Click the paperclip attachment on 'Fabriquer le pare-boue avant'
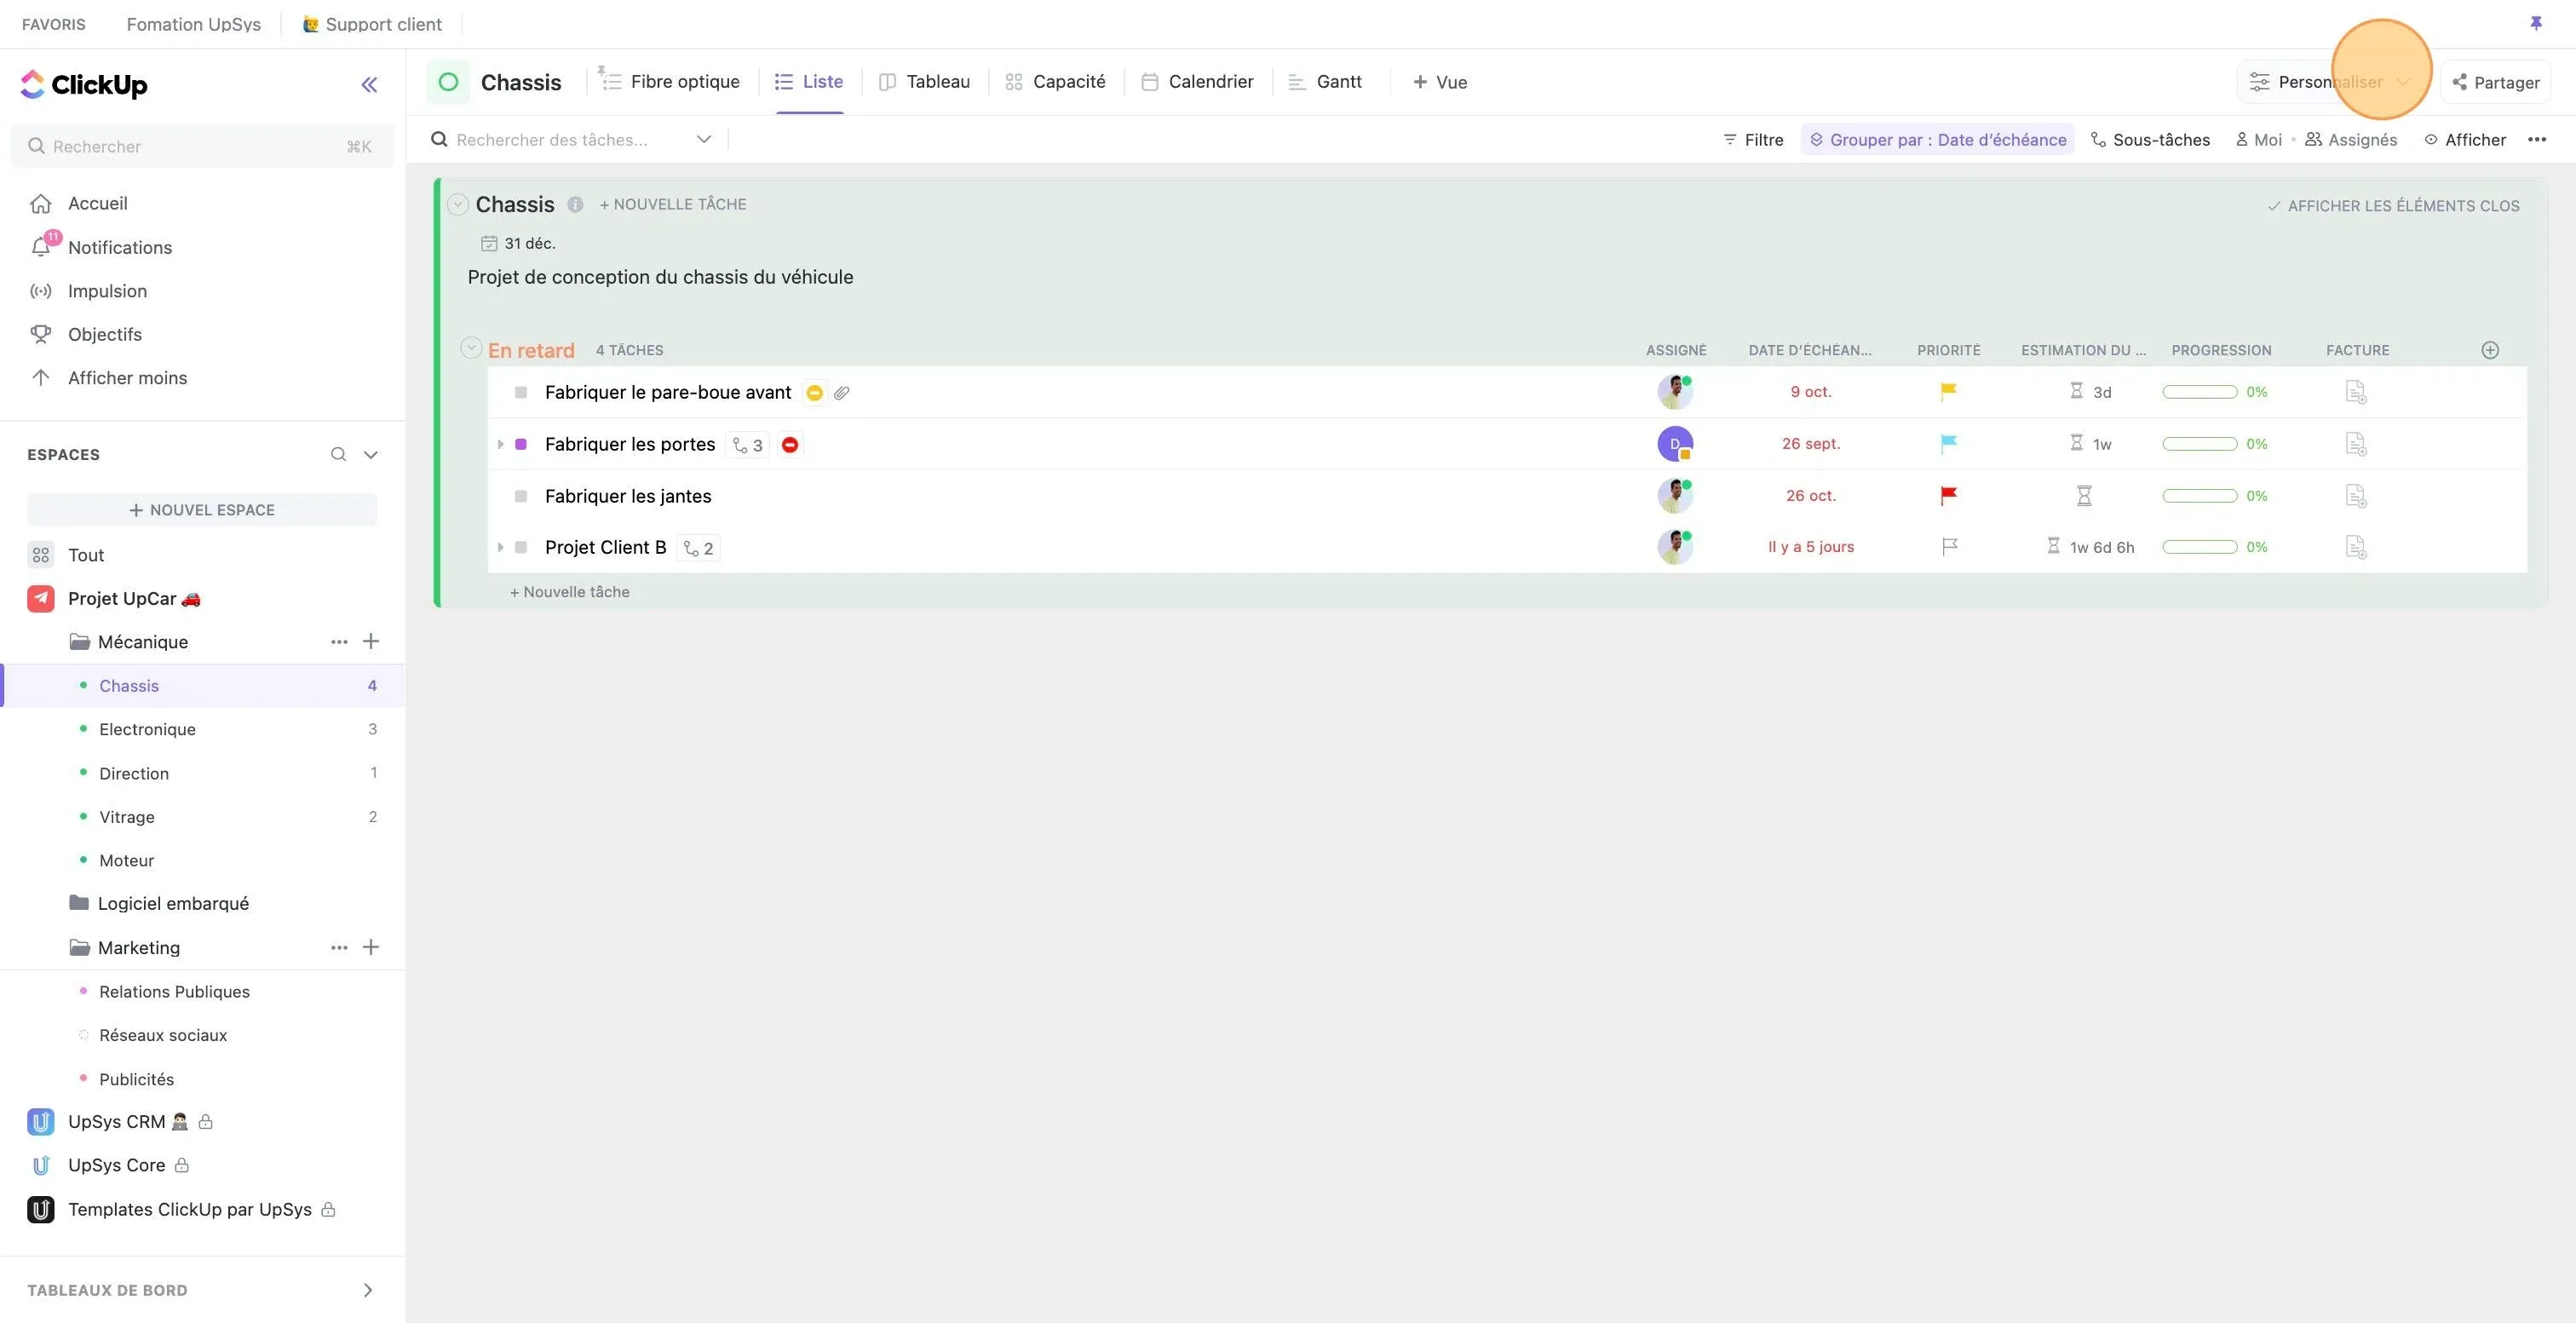The width and height of the screenshot is (2576, 1323). [841, 392]
